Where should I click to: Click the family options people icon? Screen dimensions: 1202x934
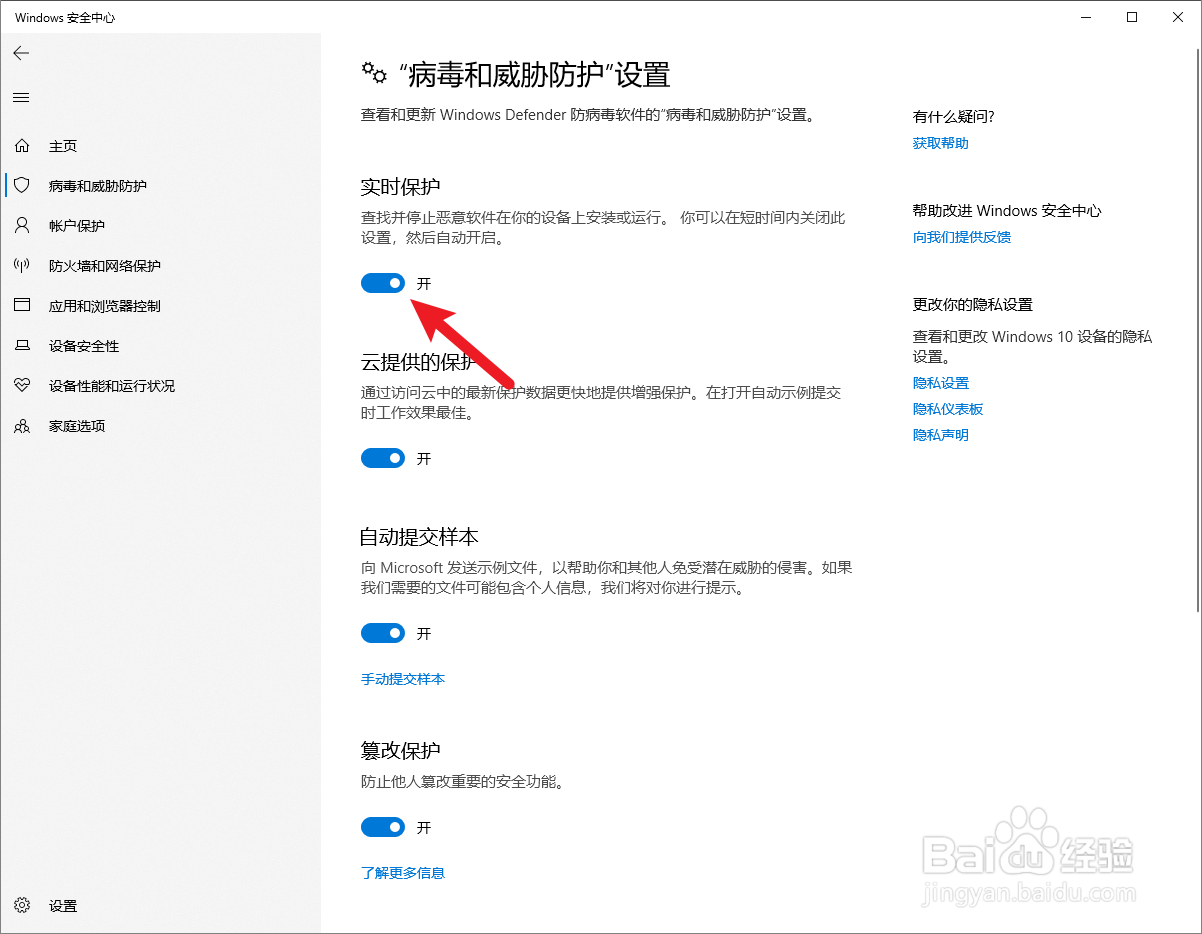click(x=22, y=426)
